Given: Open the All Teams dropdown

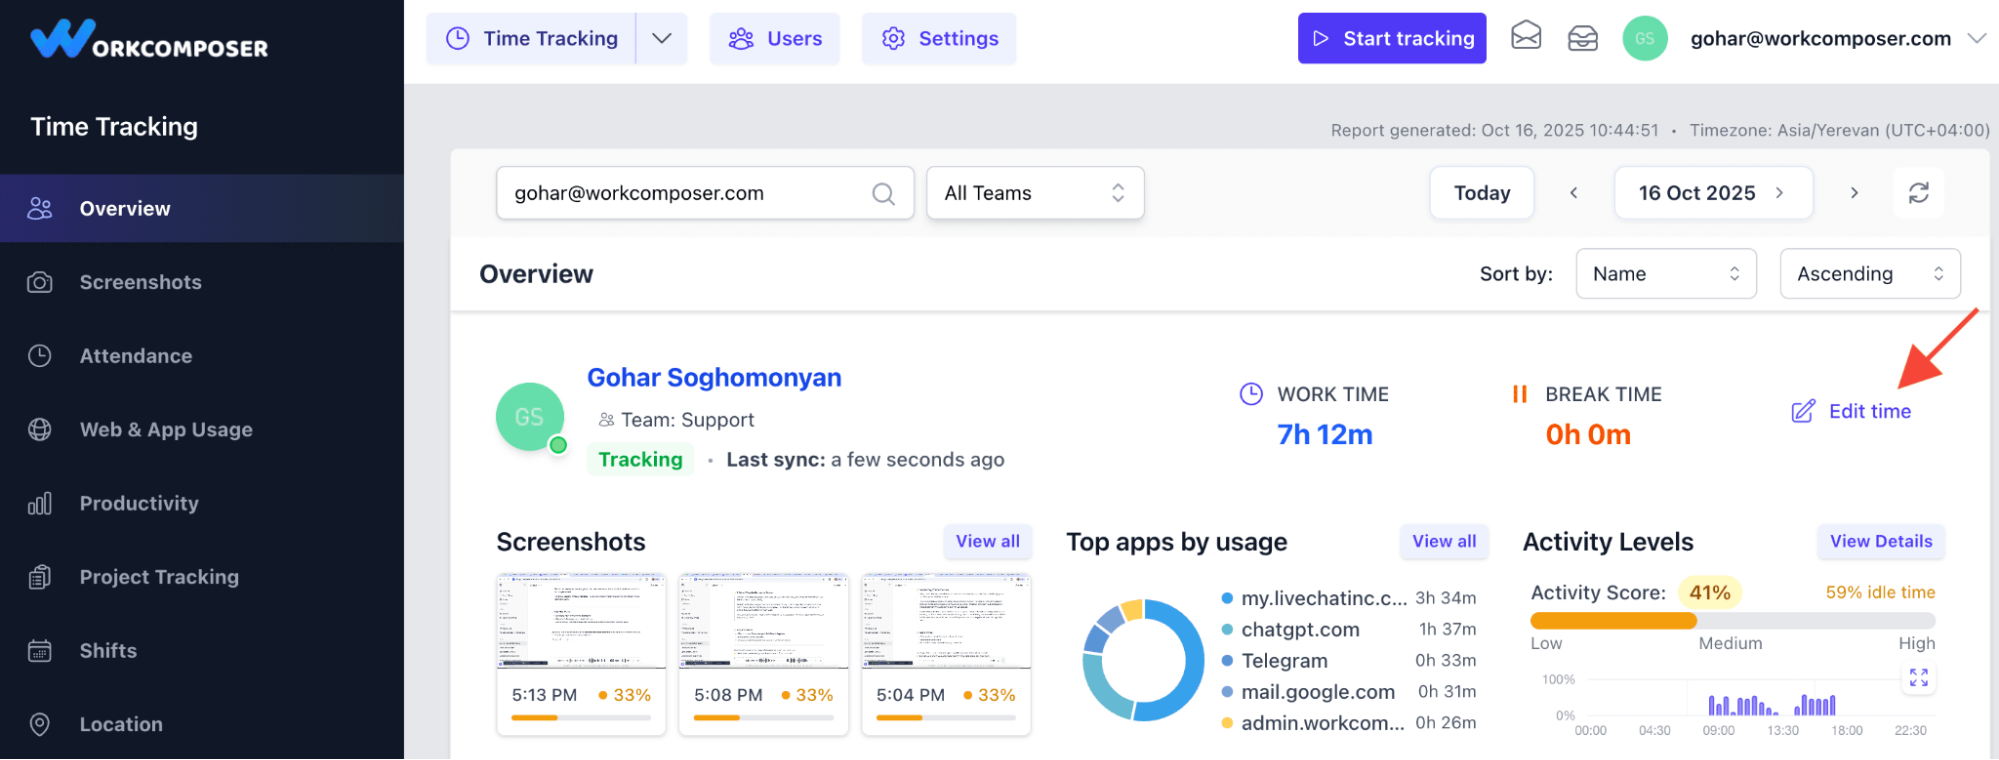Looking at the screenshot, I should (x=1035, y=193).
